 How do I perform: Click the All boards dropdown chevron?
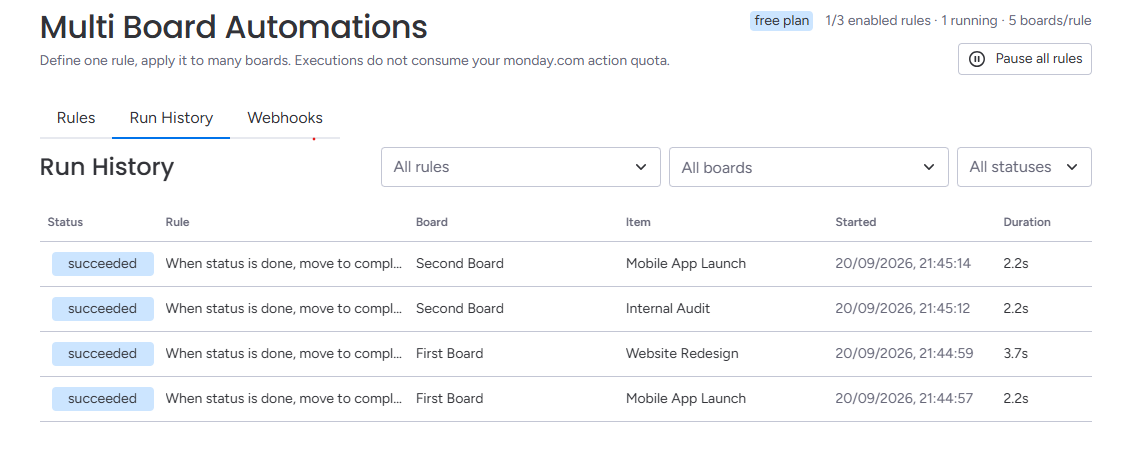(929, 167)
